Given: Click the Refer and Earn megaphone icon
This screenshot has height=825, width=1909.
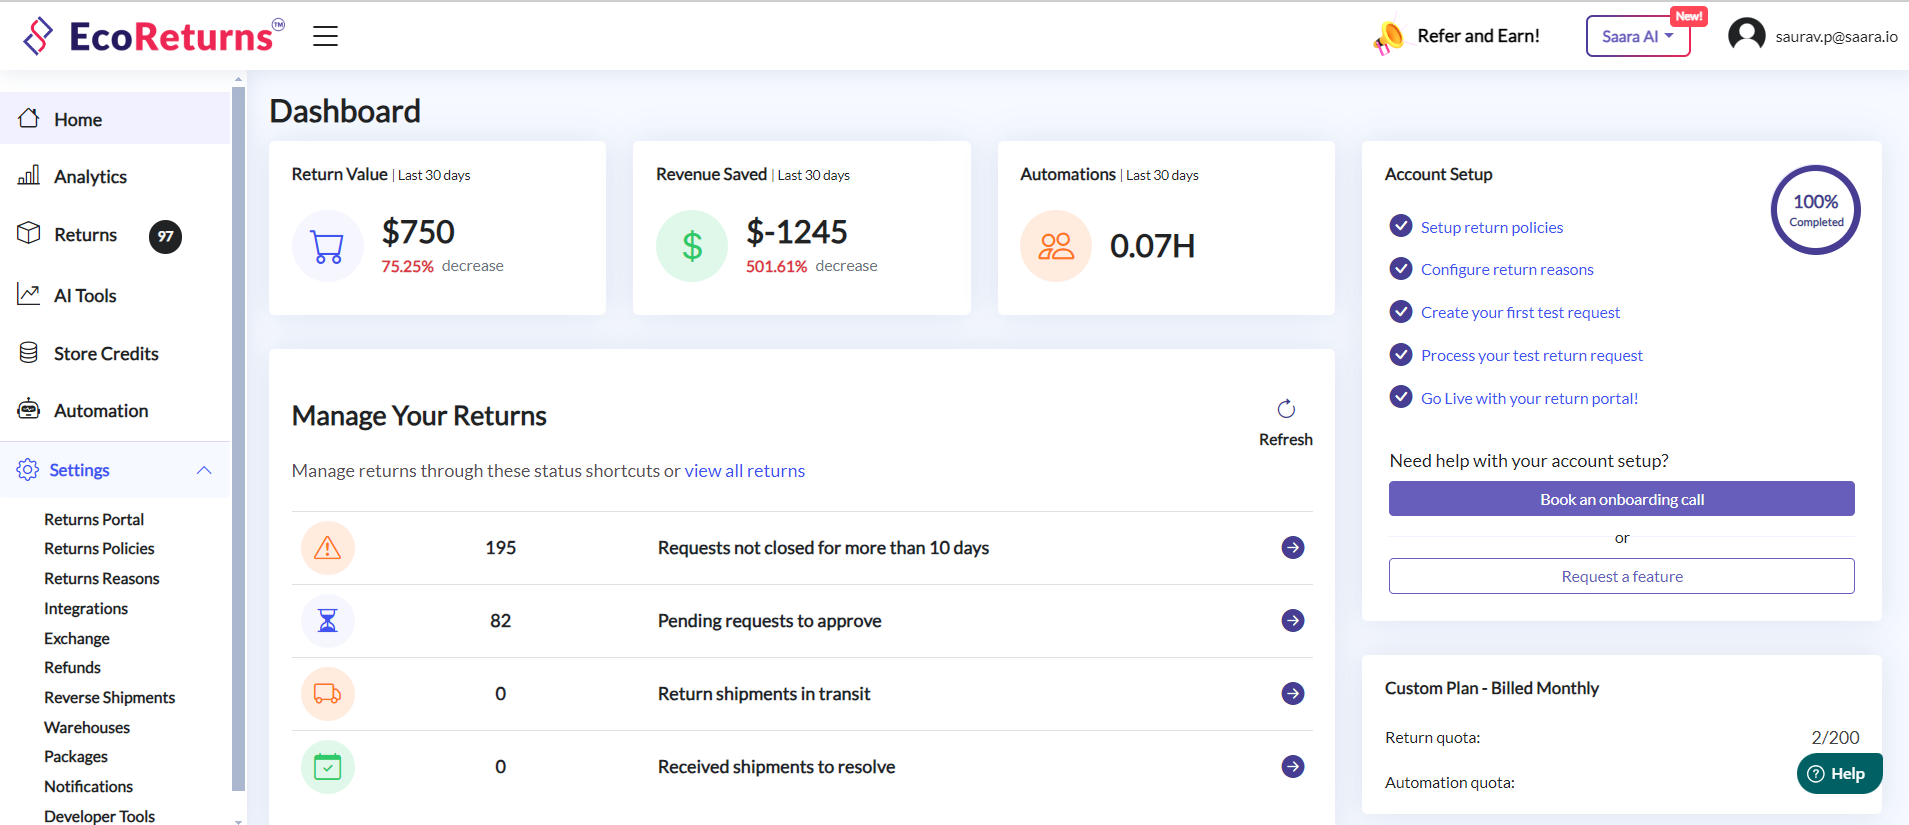Looking at the screenshot, I should pyautogui.click(x=1389, y=37).
